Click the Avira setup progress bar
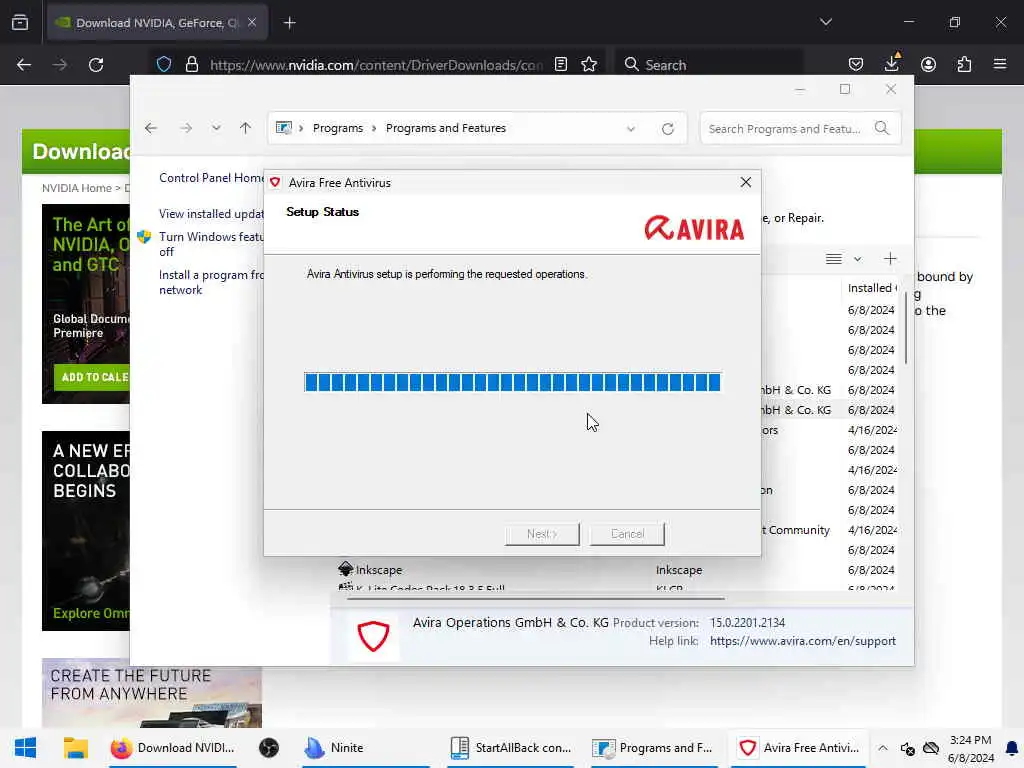 click(x=513, y=382)
